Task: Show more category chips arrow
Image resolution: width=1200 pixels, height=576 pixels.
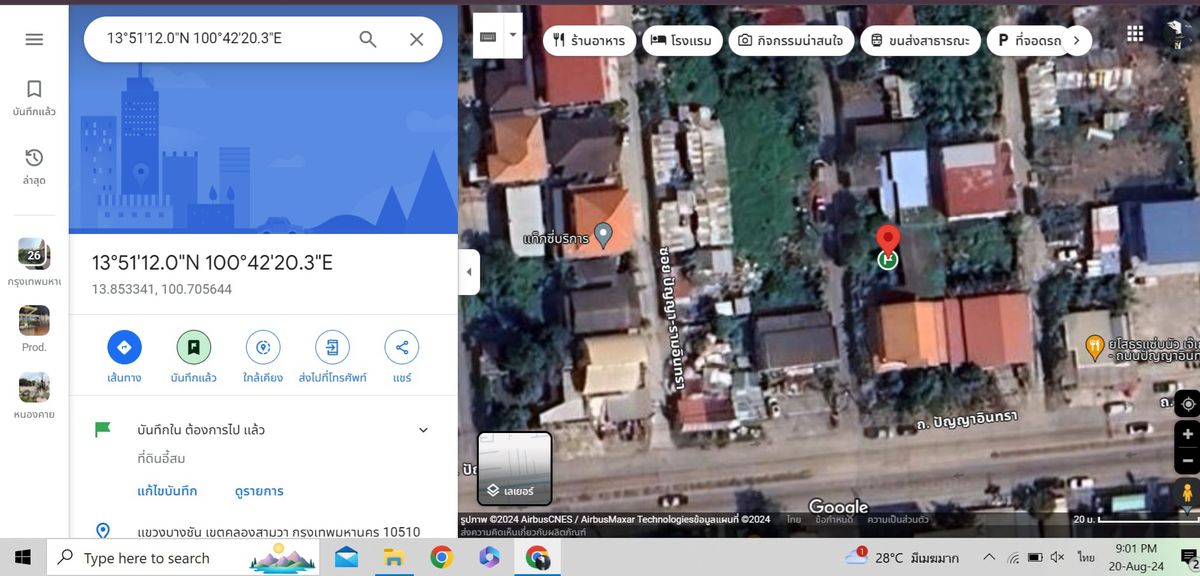Action: click(1076, 40)
